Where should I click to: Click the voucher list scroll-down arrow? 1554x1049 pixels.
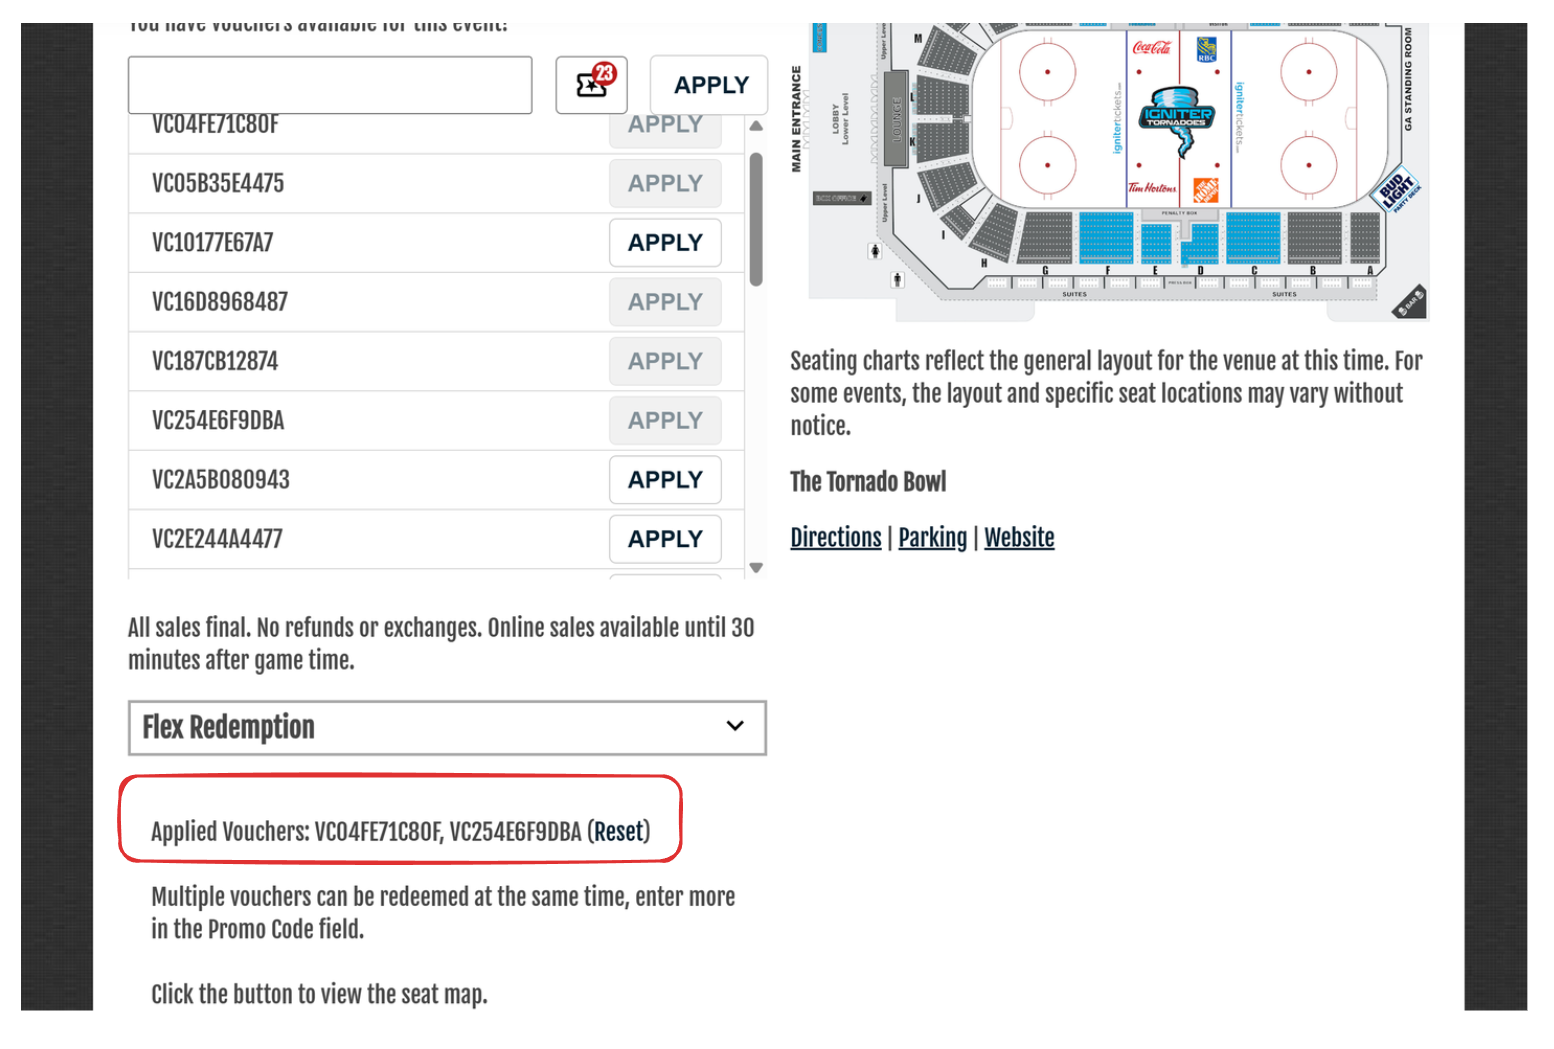pos(756,567)
